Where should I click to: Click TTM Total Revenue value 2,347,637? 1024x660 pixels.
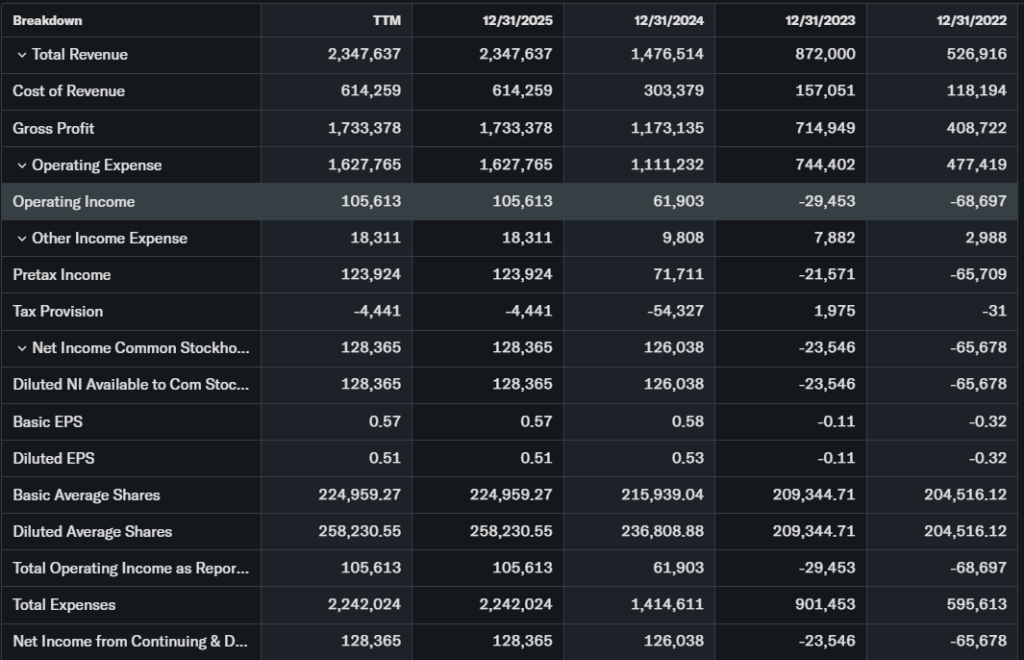(x=364, y=55)
